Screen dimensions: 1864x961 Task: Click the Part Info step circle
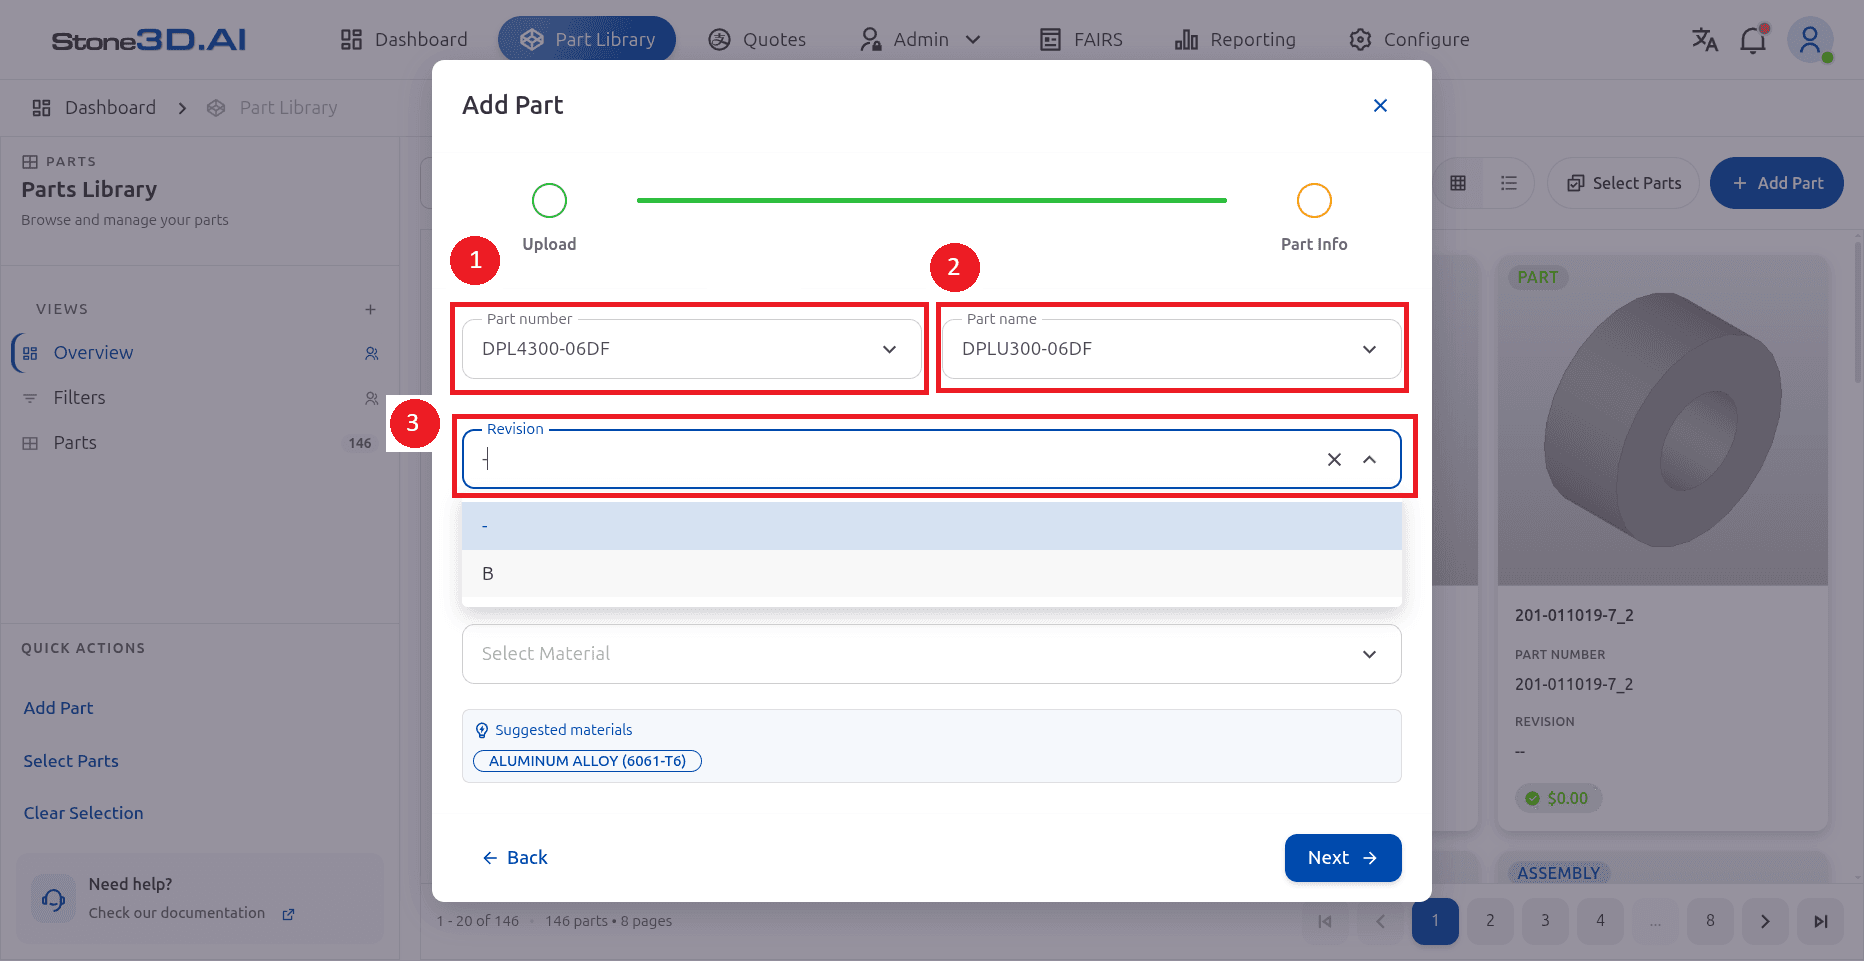[1314, 200]
